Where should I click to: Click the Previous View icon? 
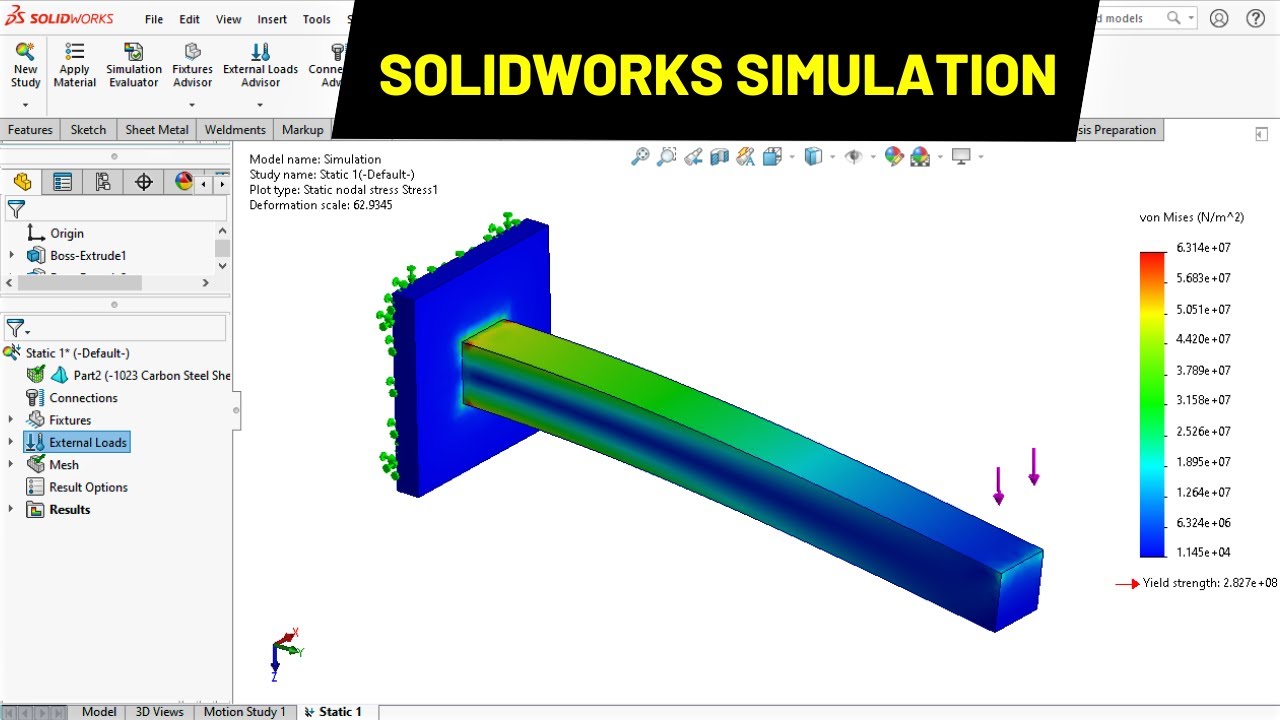click(693, 156)
